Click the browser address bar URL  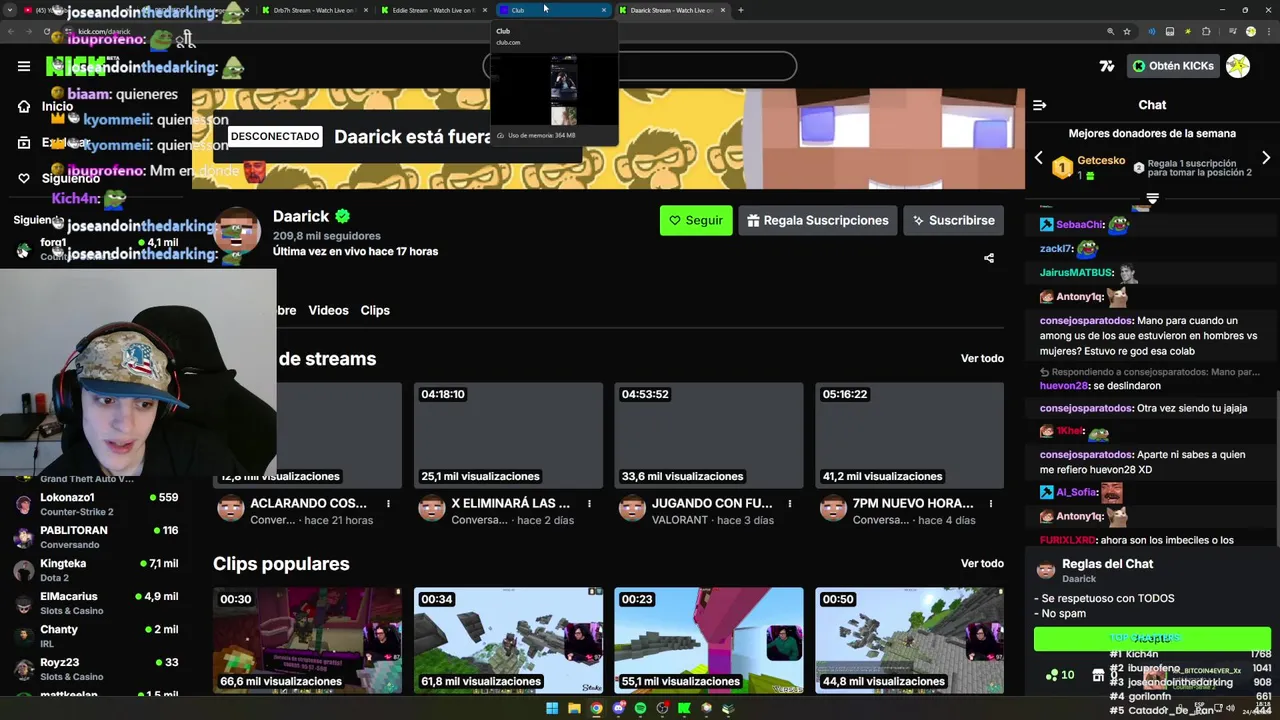pyautogui.click(x=104, y=32)
